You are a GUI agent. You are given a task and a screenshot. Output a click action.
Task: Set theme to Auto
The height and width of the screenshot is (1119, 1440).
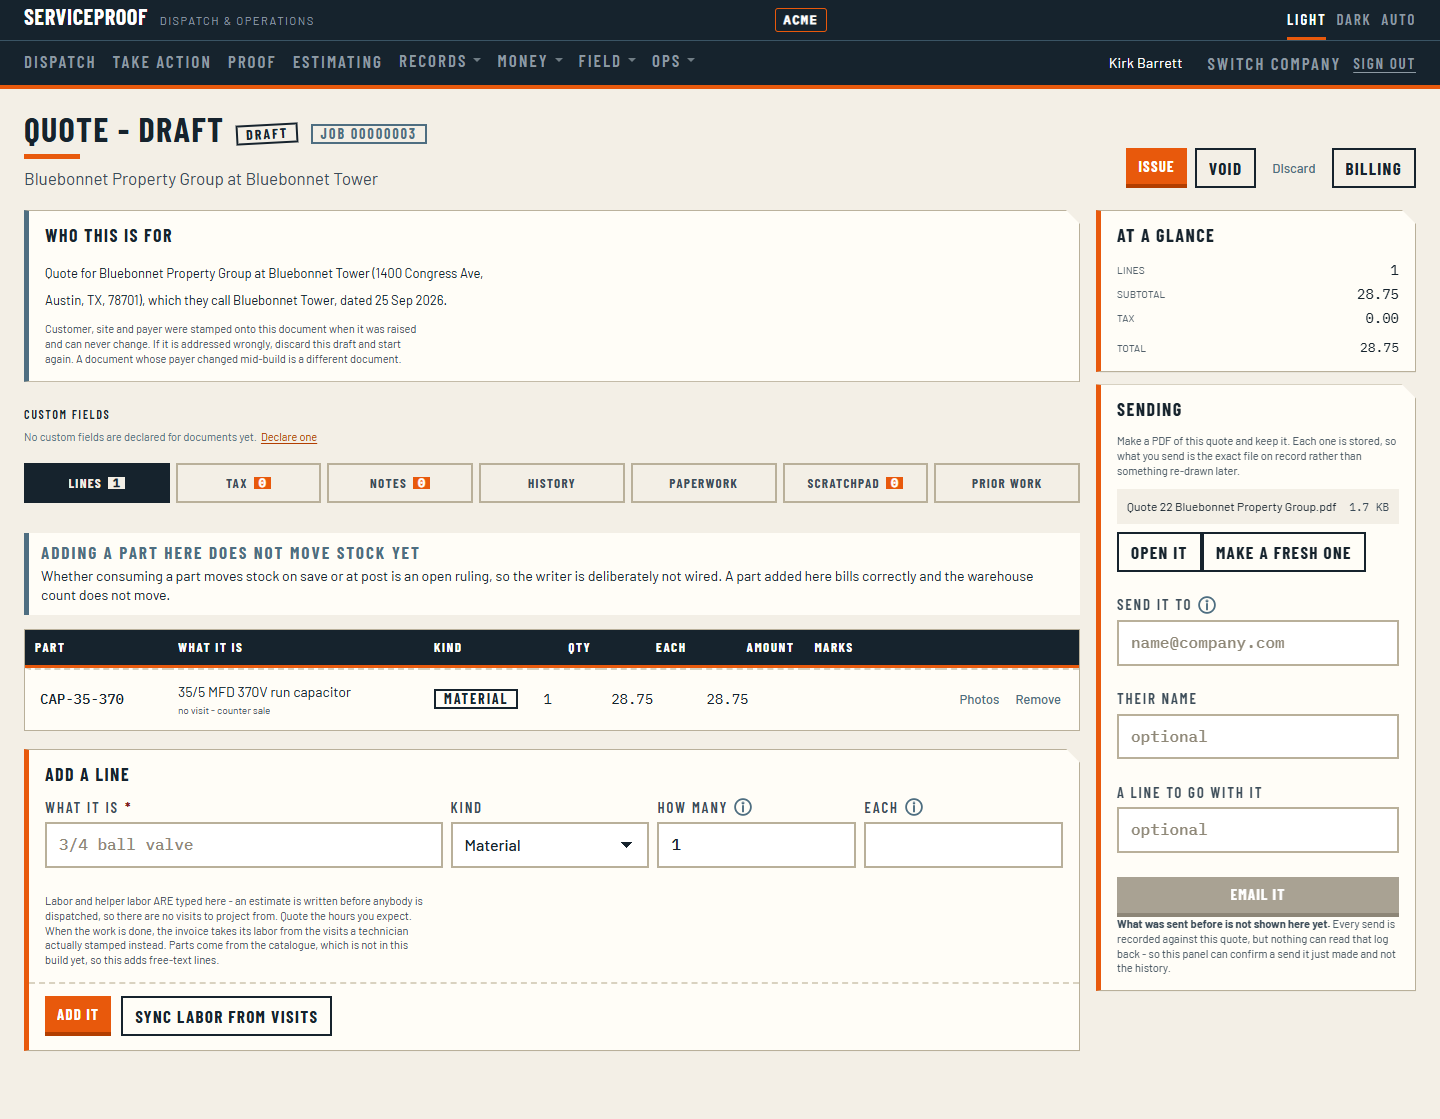click(1398, 20)
